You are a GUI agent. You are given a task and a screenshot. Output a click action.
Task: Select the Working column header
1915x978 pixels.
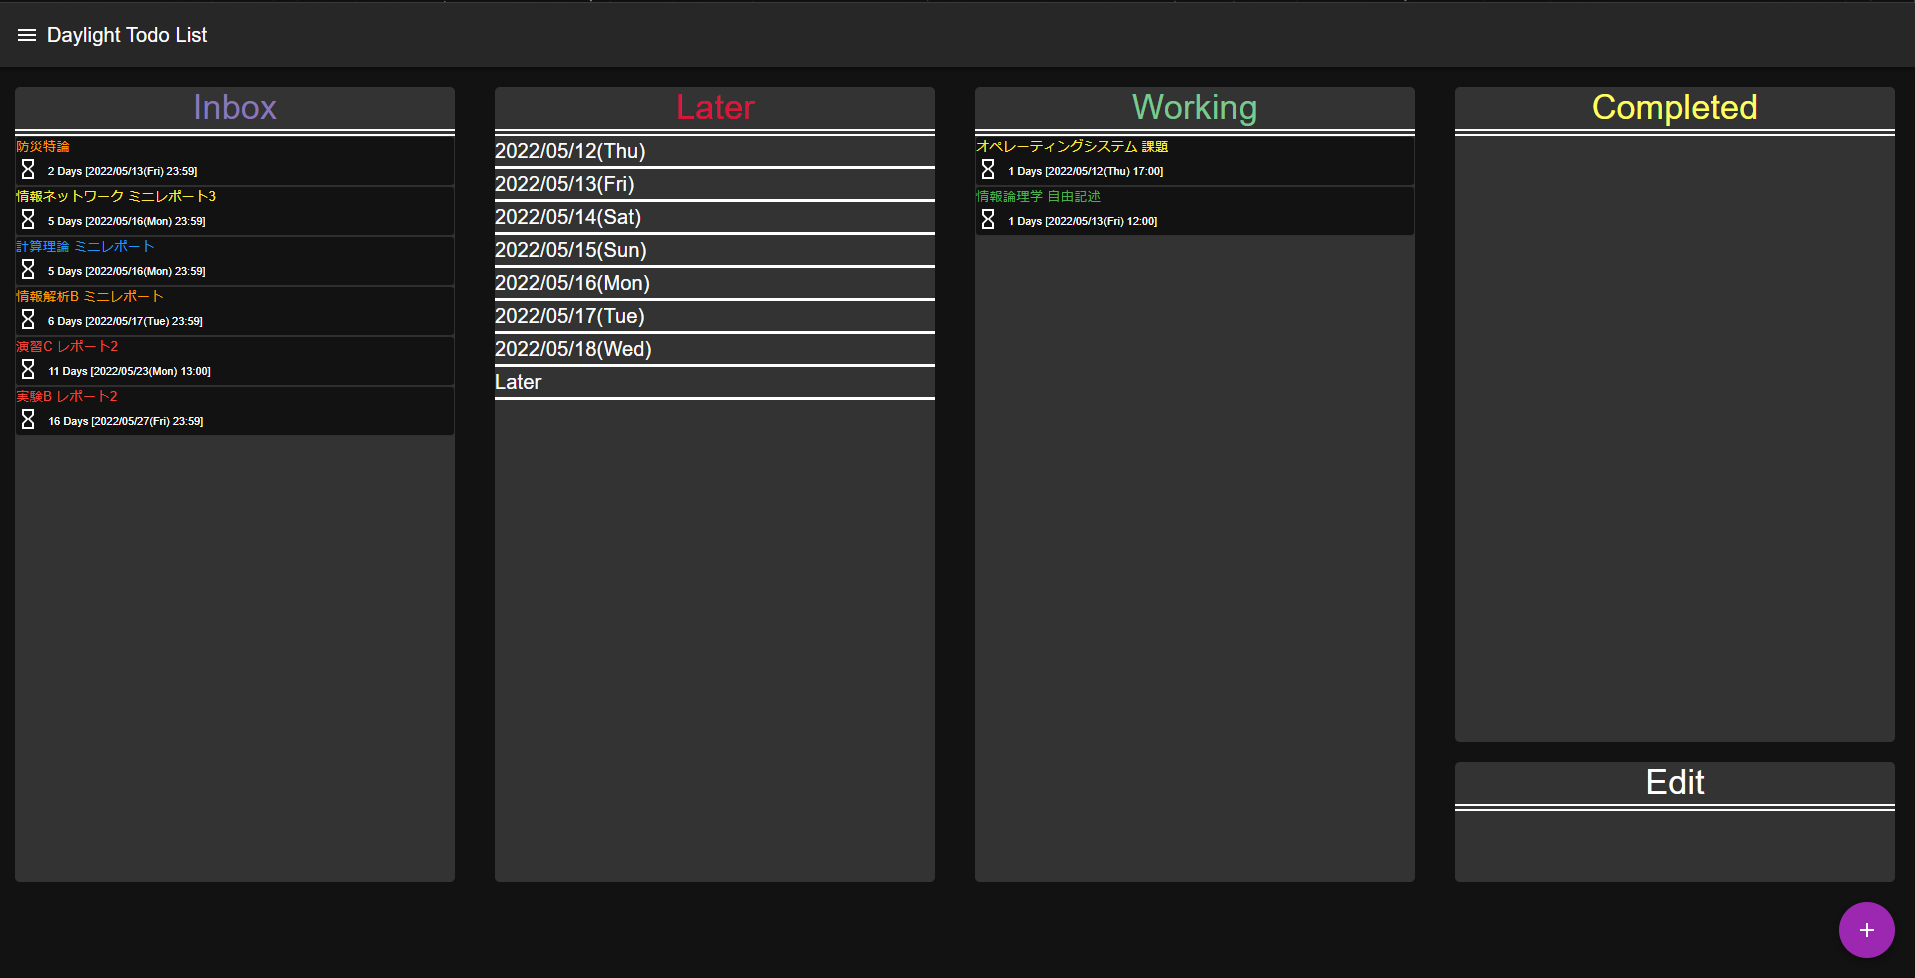[x=1194, y=107]
